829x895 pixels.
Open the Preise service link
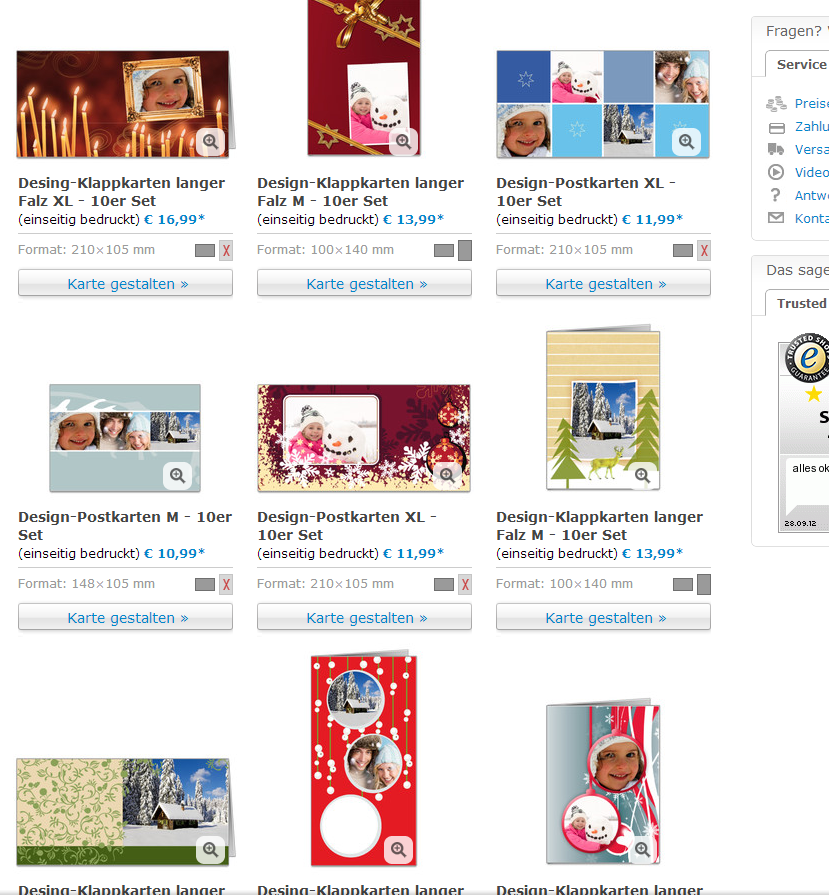(x=811, y=103)
